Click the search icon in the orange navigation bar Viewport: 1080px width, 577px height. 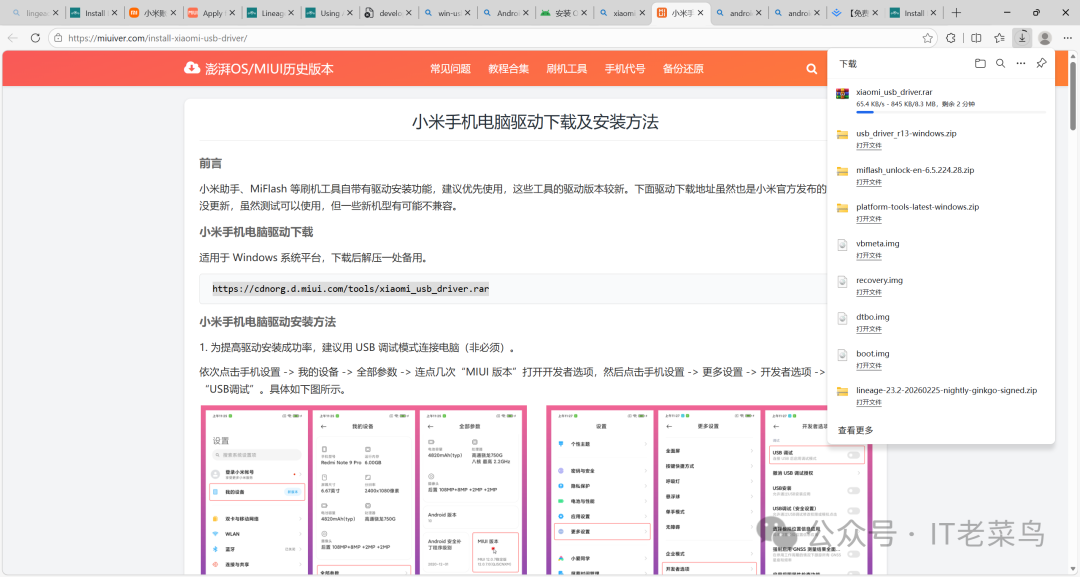click(811, 68)
